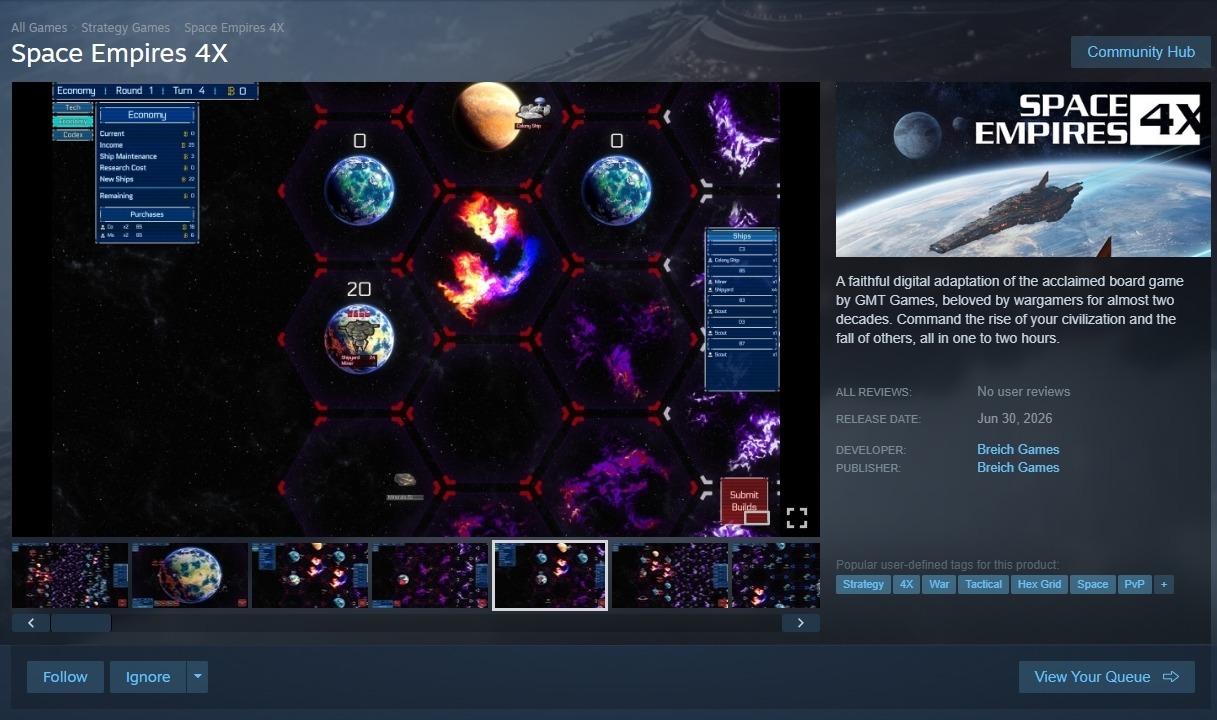This screenshot has height=720, width=1217.
Task: Select the PvP tag
Action: point(1134,584)
